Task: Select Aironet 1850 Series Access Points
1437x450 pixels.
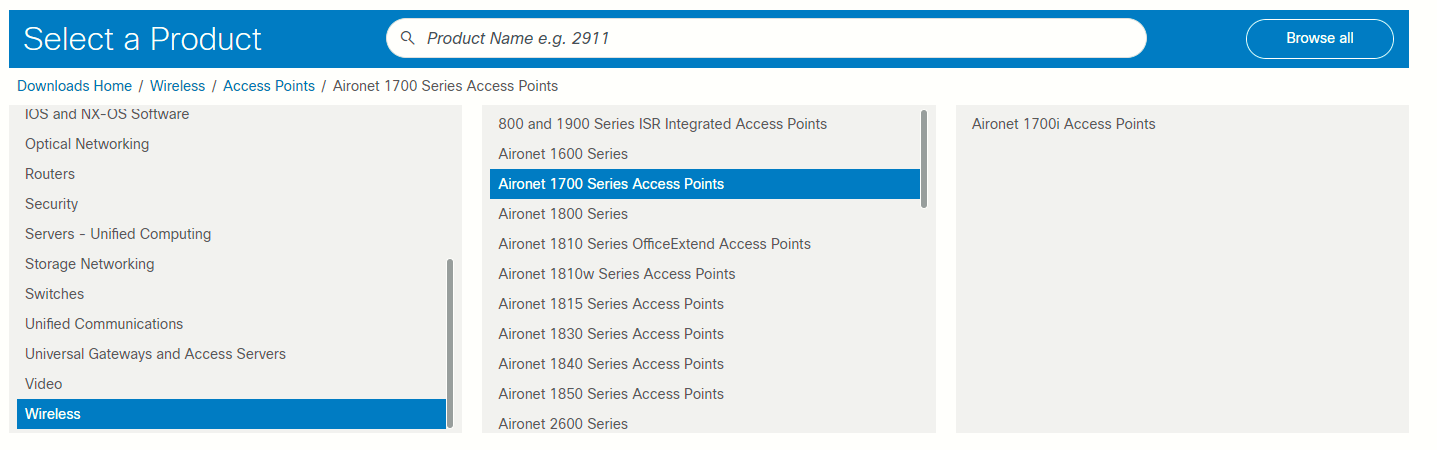Action: [611, 394]
